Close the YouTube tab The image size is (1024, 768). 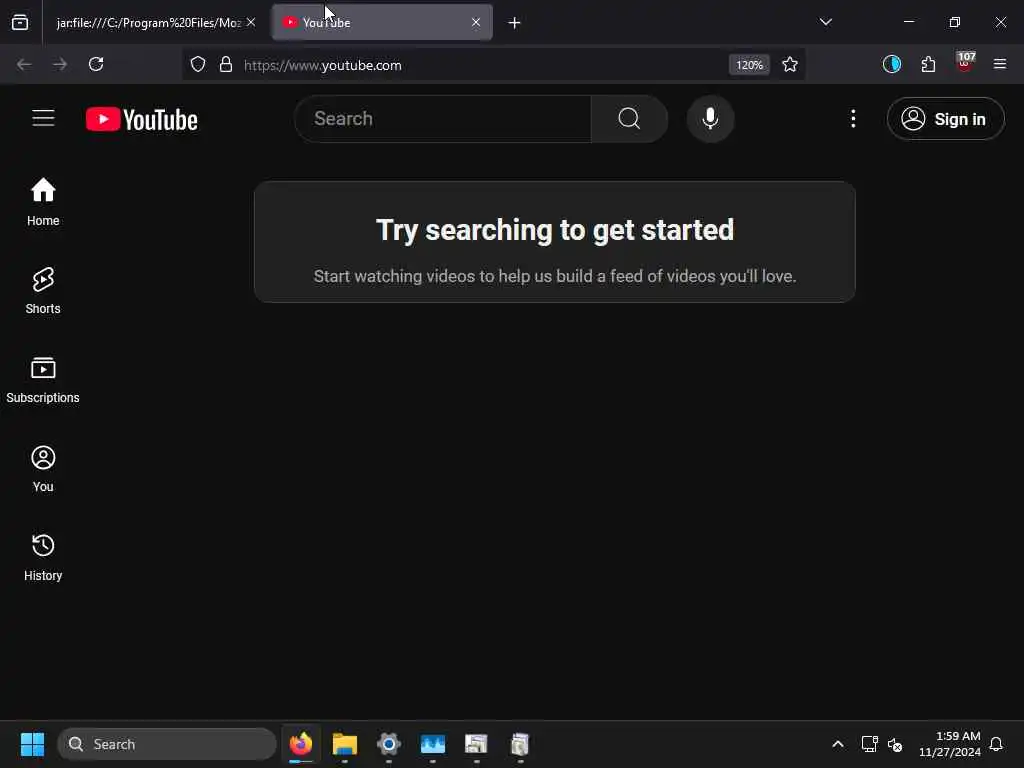(x=476, y=22)
